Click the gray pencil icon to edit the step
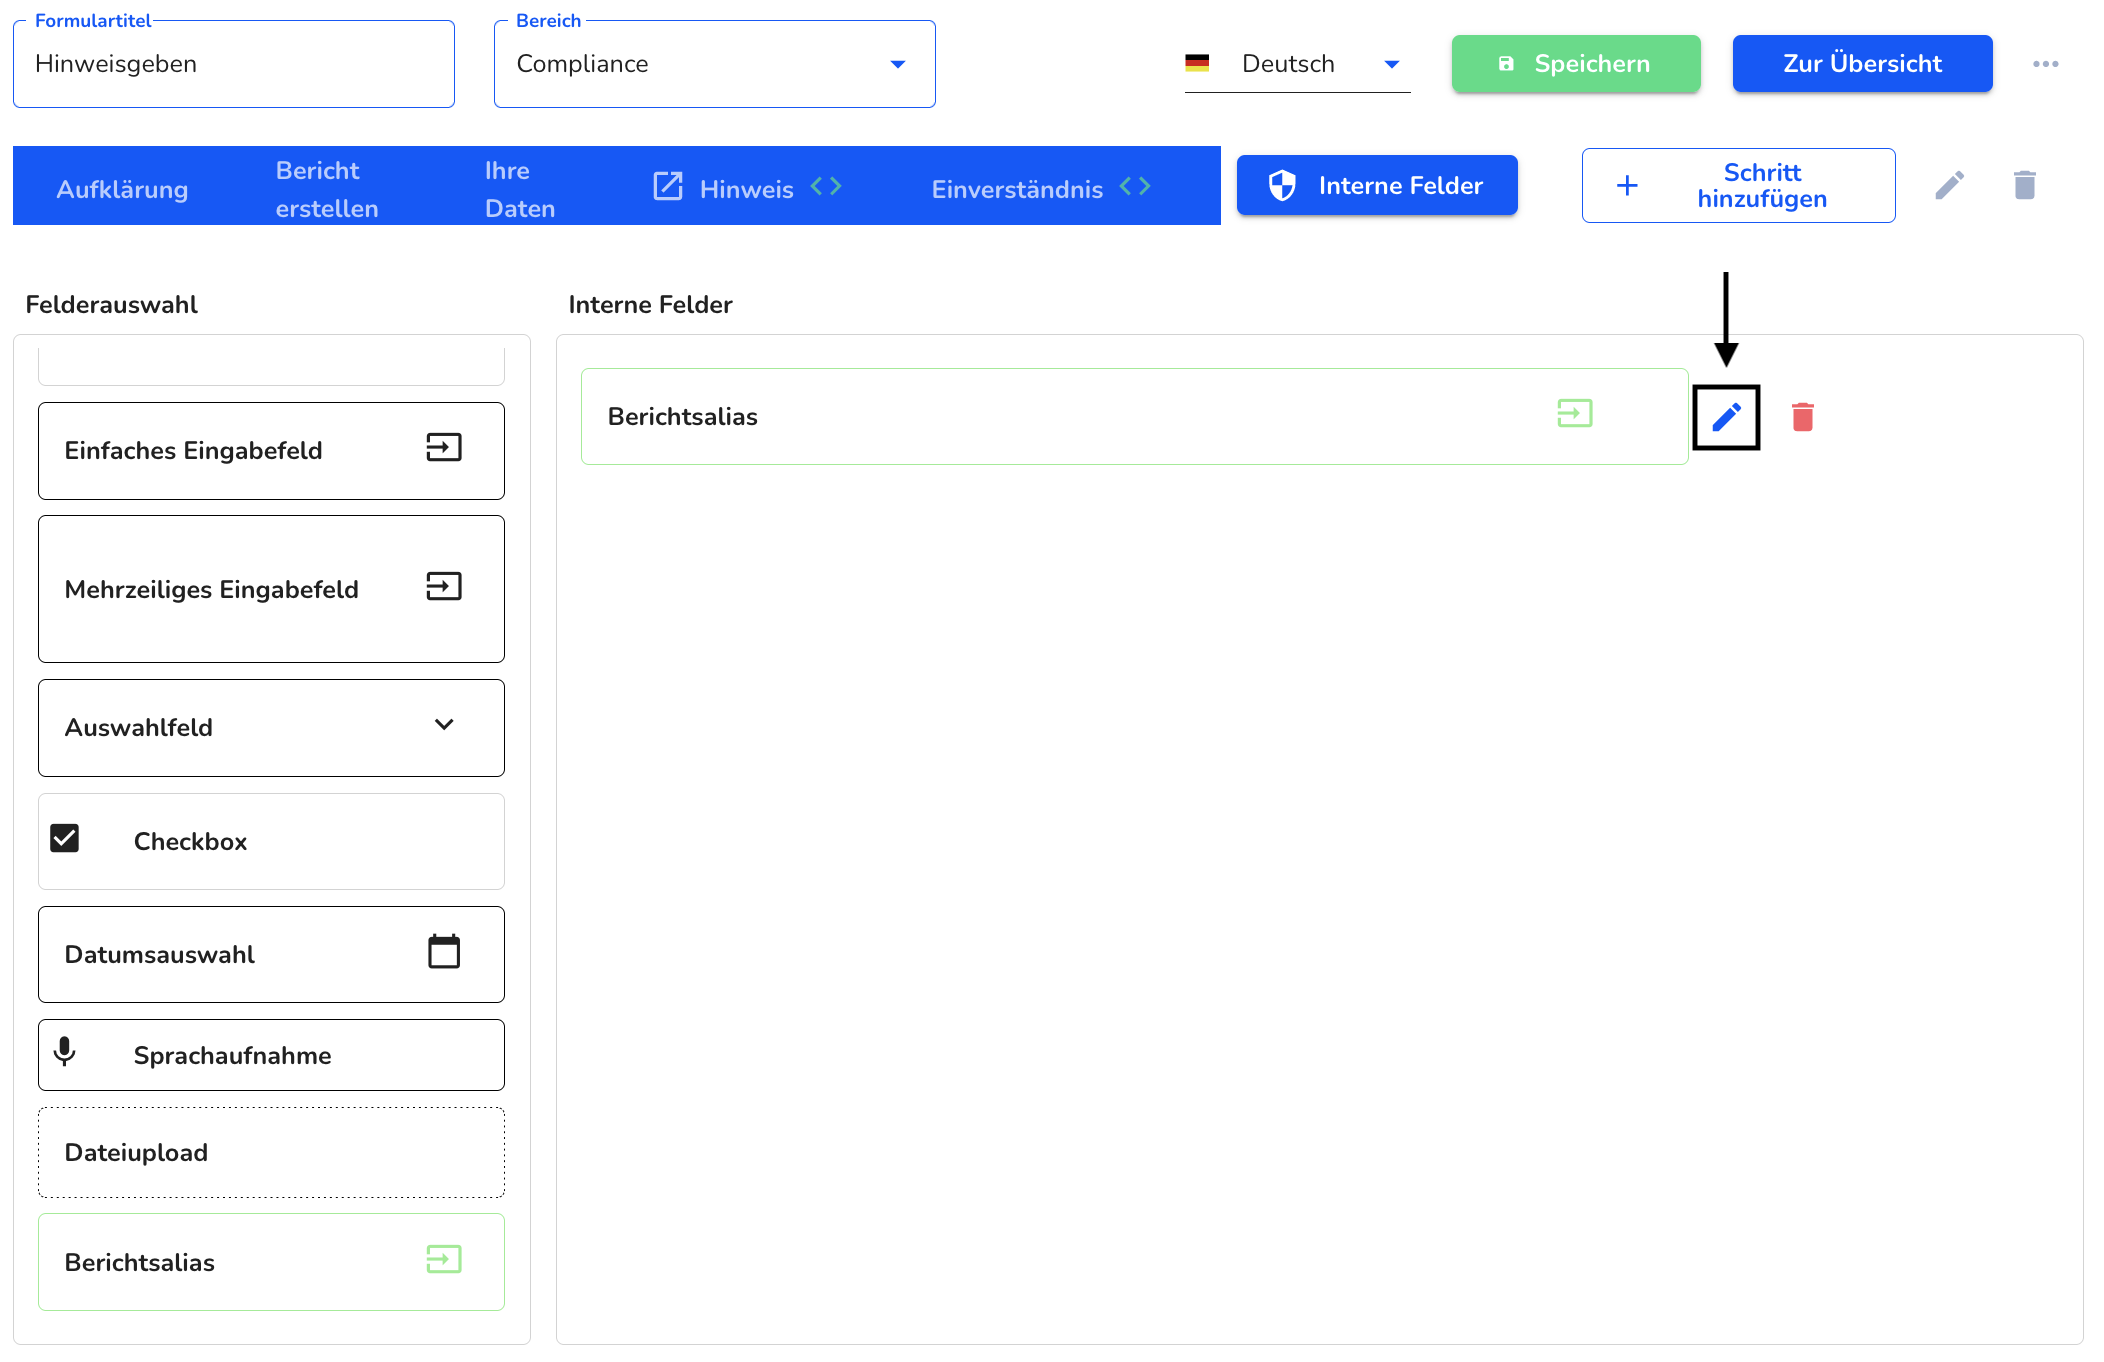2104x1362 pixels. pyautogui.click(x=1949, y=185)
